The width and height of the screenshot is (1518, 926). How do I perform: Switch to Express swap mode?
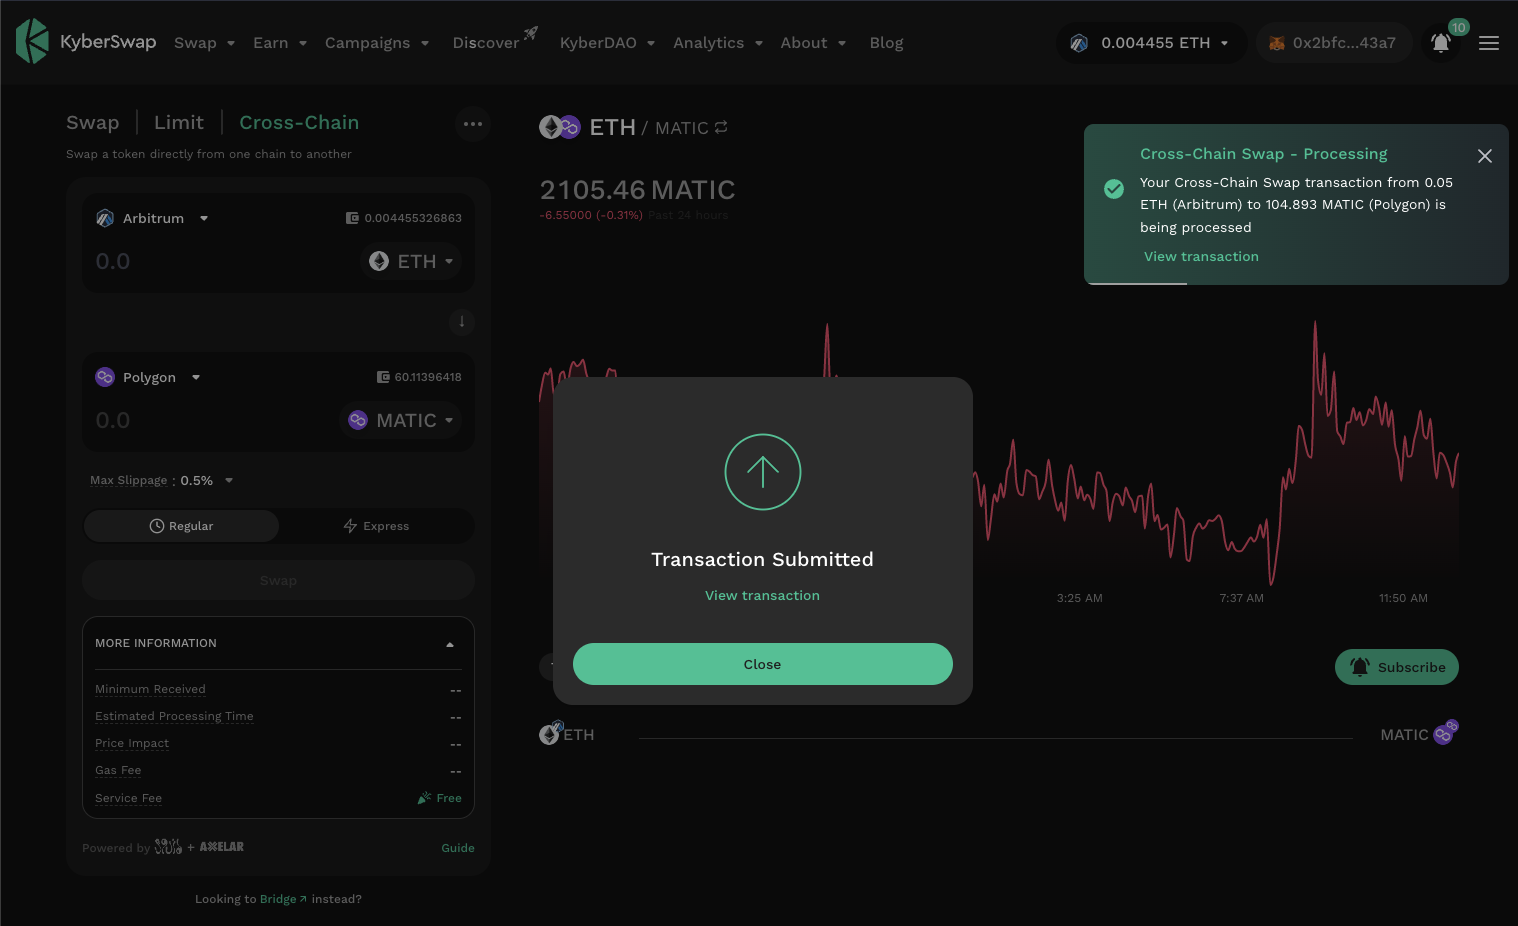pos(376,526)
